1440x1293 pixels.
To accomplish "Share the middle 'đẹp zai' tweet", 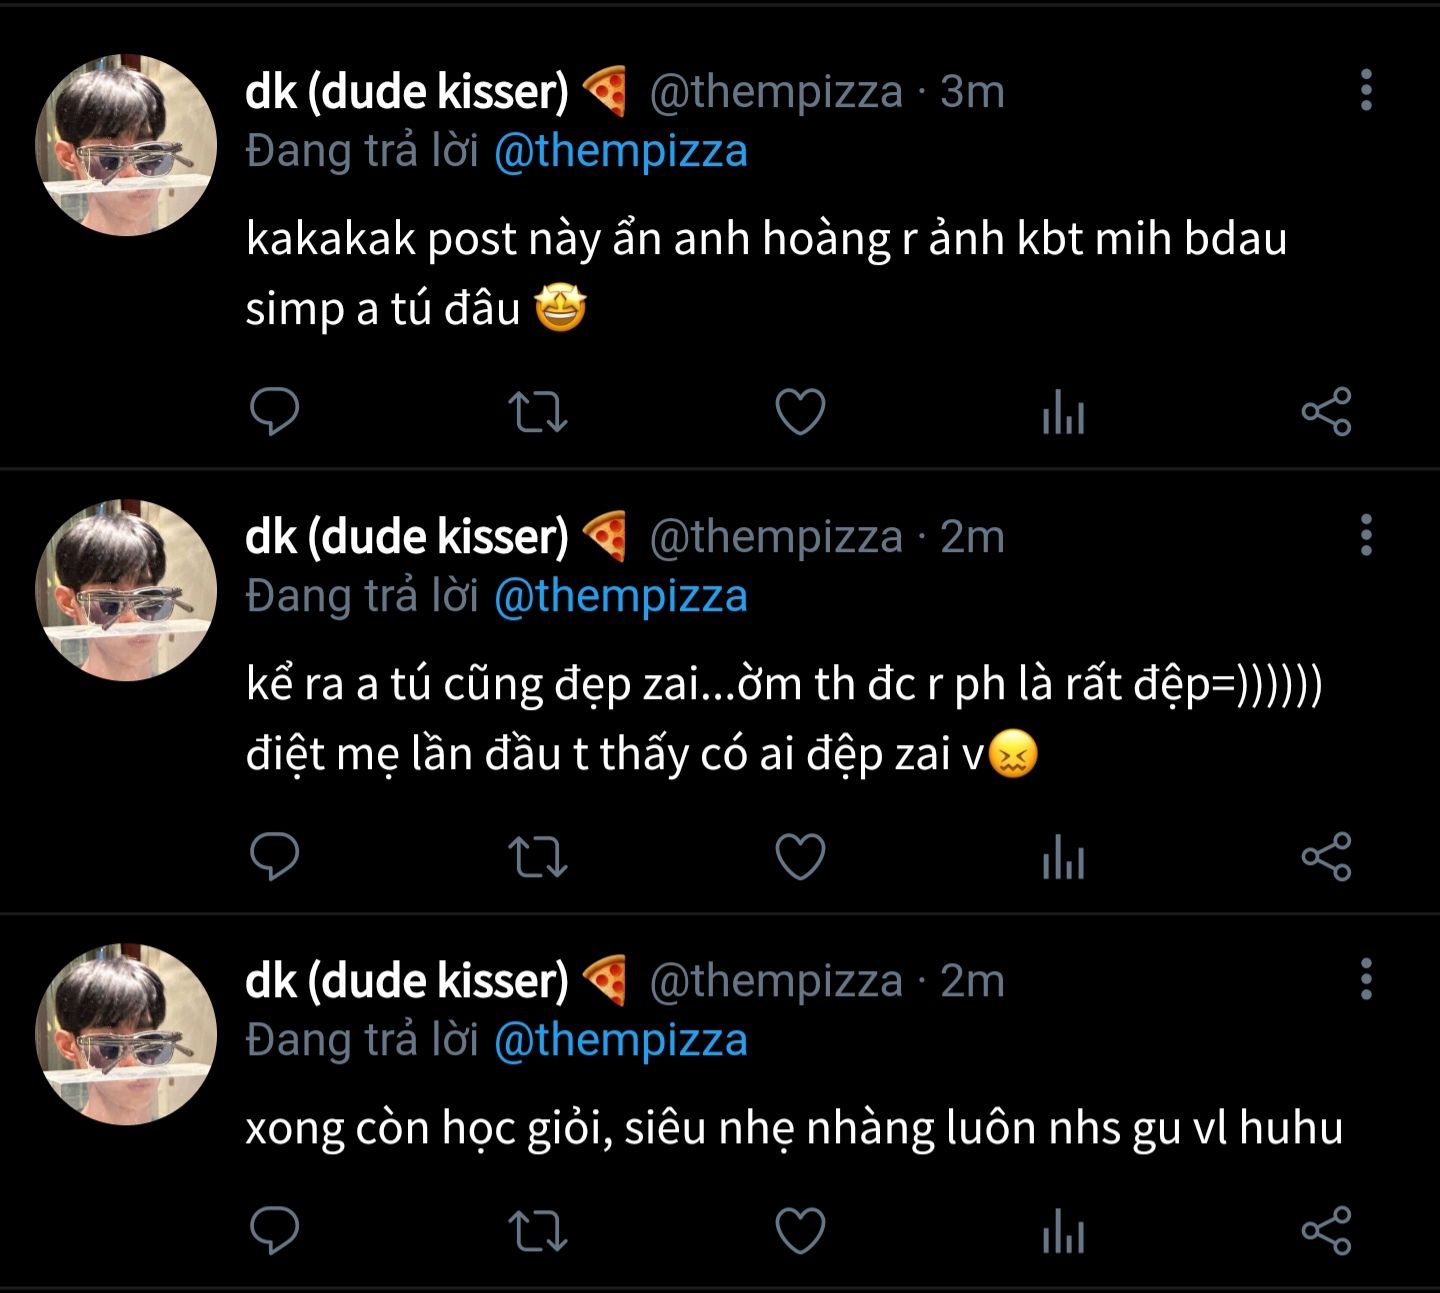I will point(1326,857).
